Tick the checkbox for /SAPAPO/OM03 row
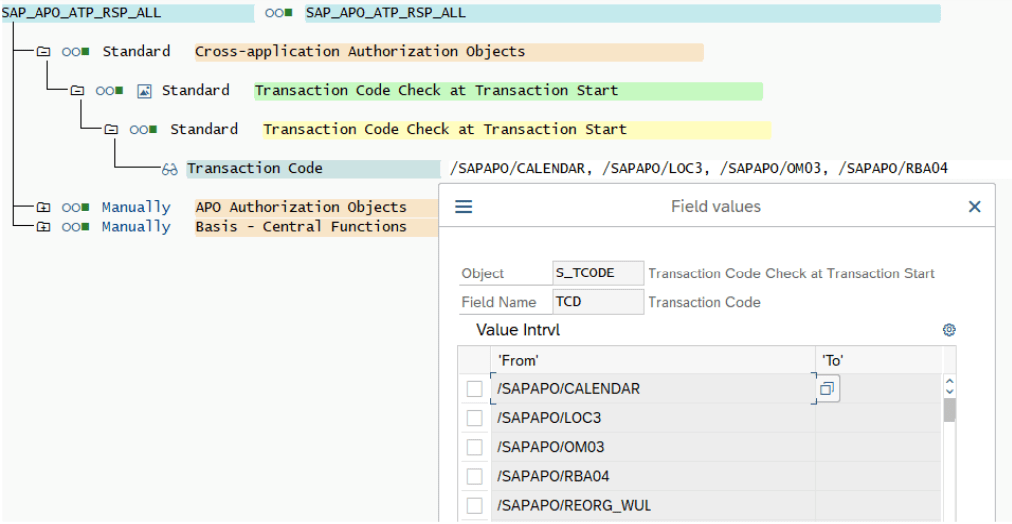1012x524 pixels. tap(474, 447)
